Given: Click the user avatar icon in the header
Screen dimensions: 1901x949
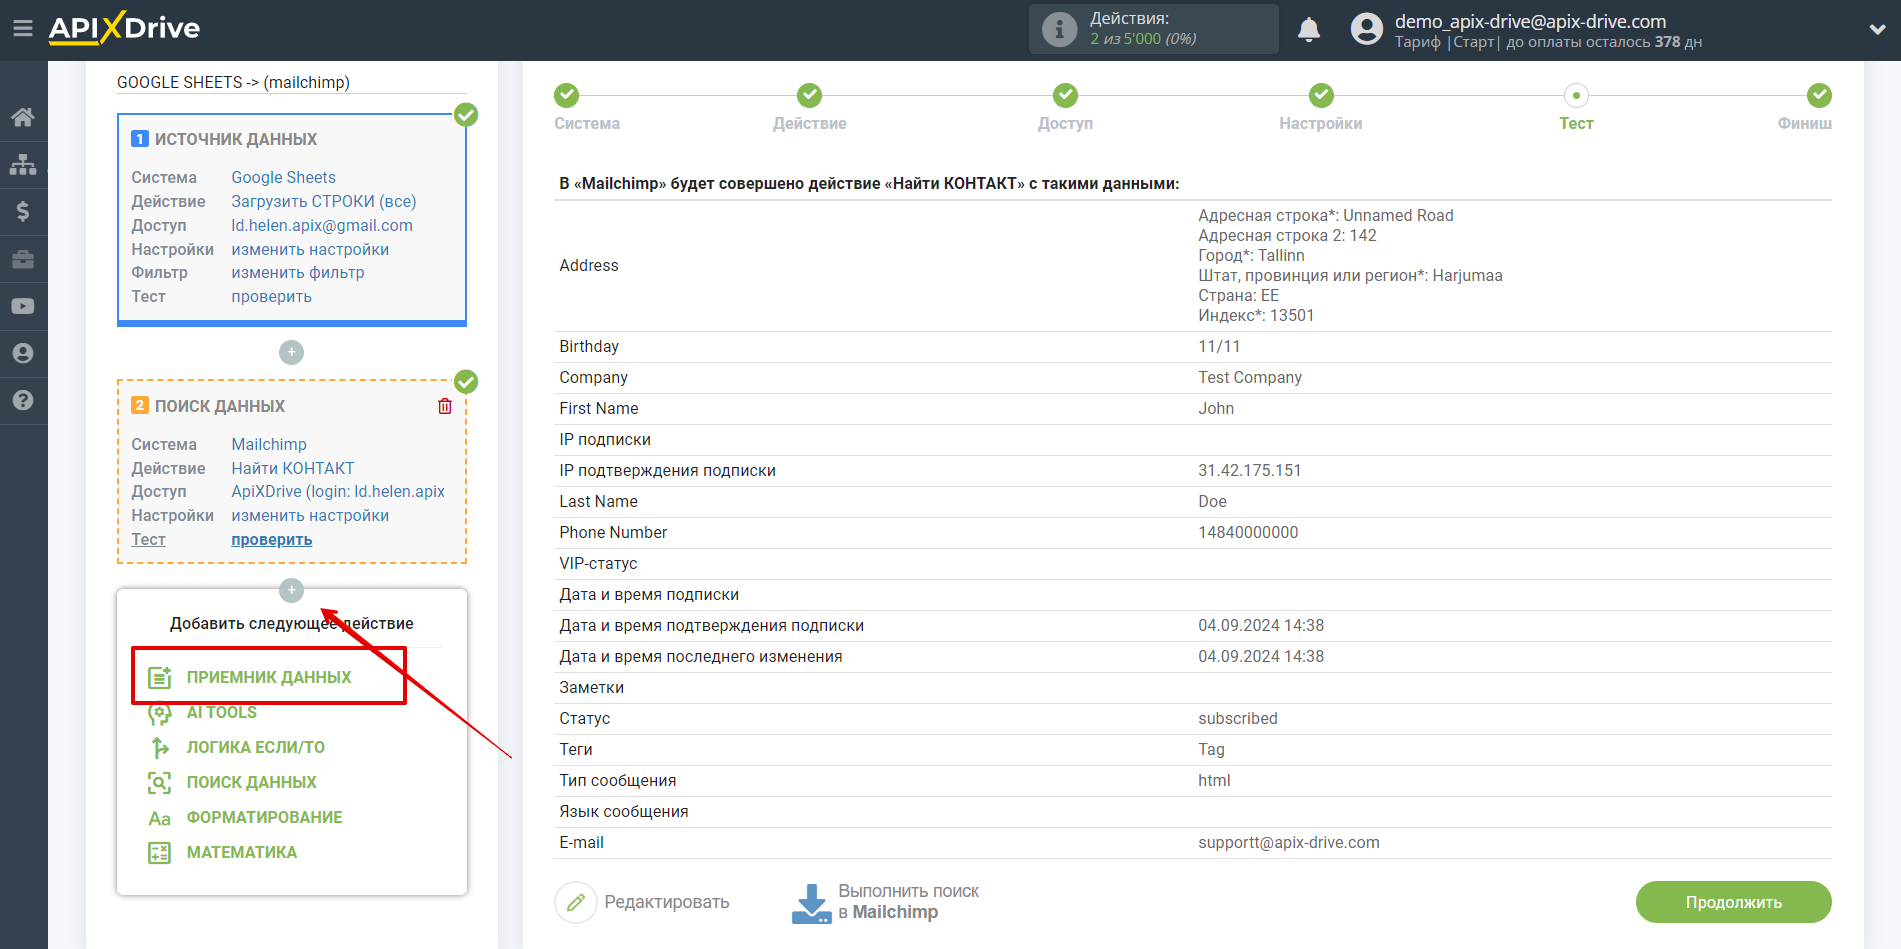Looking at the screenshot, I should point(1366,29).
